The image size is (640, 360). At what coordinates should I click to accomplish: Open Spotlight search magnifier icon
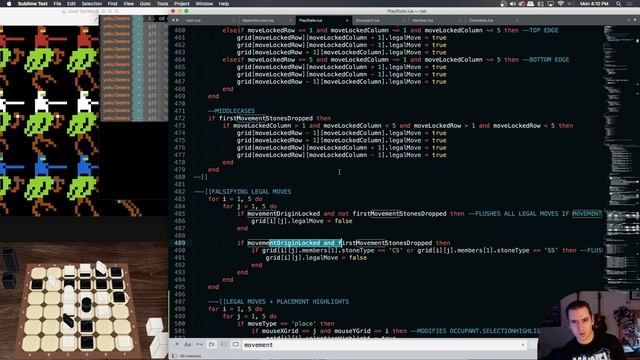tap(619, 4)
